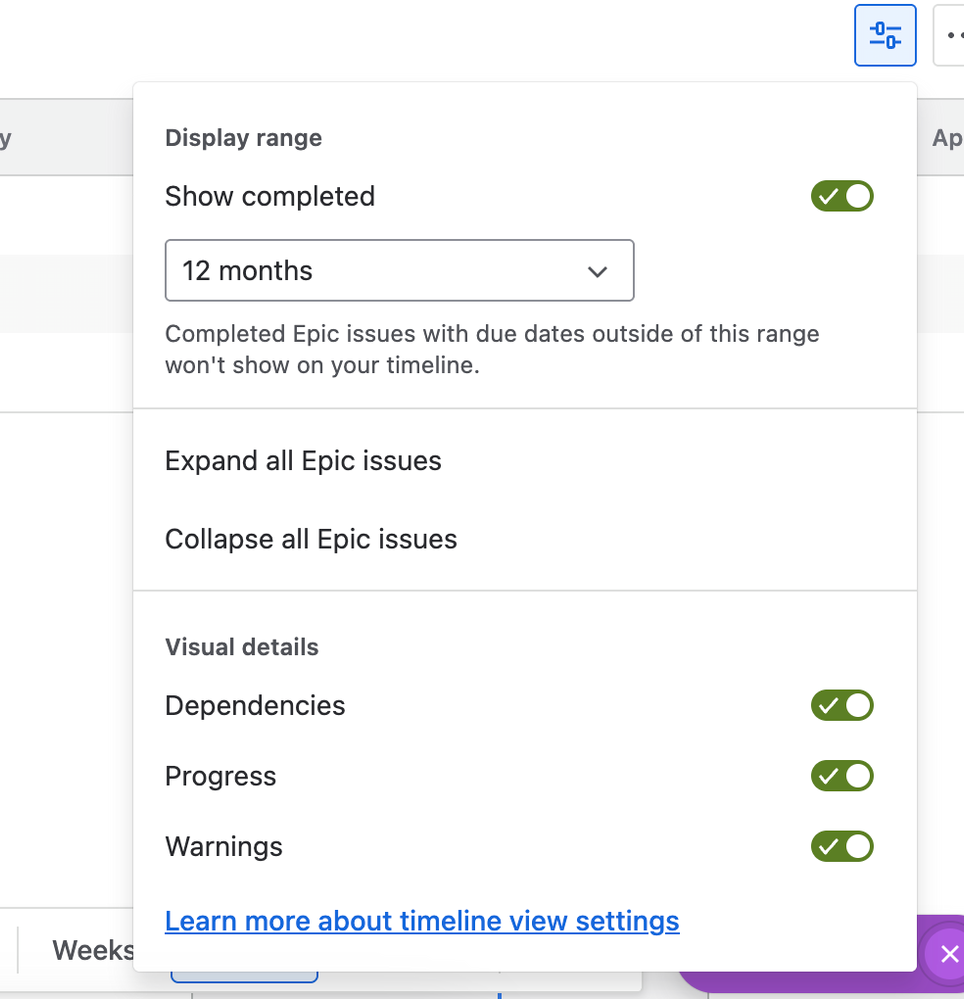Disable the Warnings visual detail toggle
This screenshot has width=964, height=999.
pyautogui.click(x=841, y=846)
